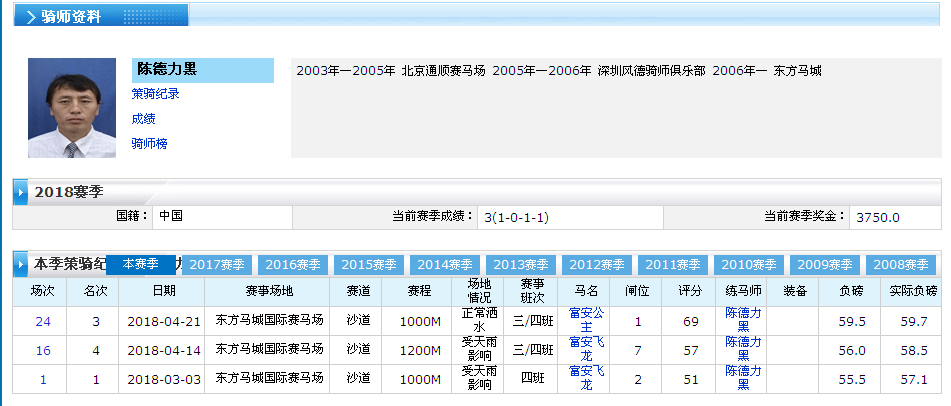Open the 骑师榜 link

149,144
